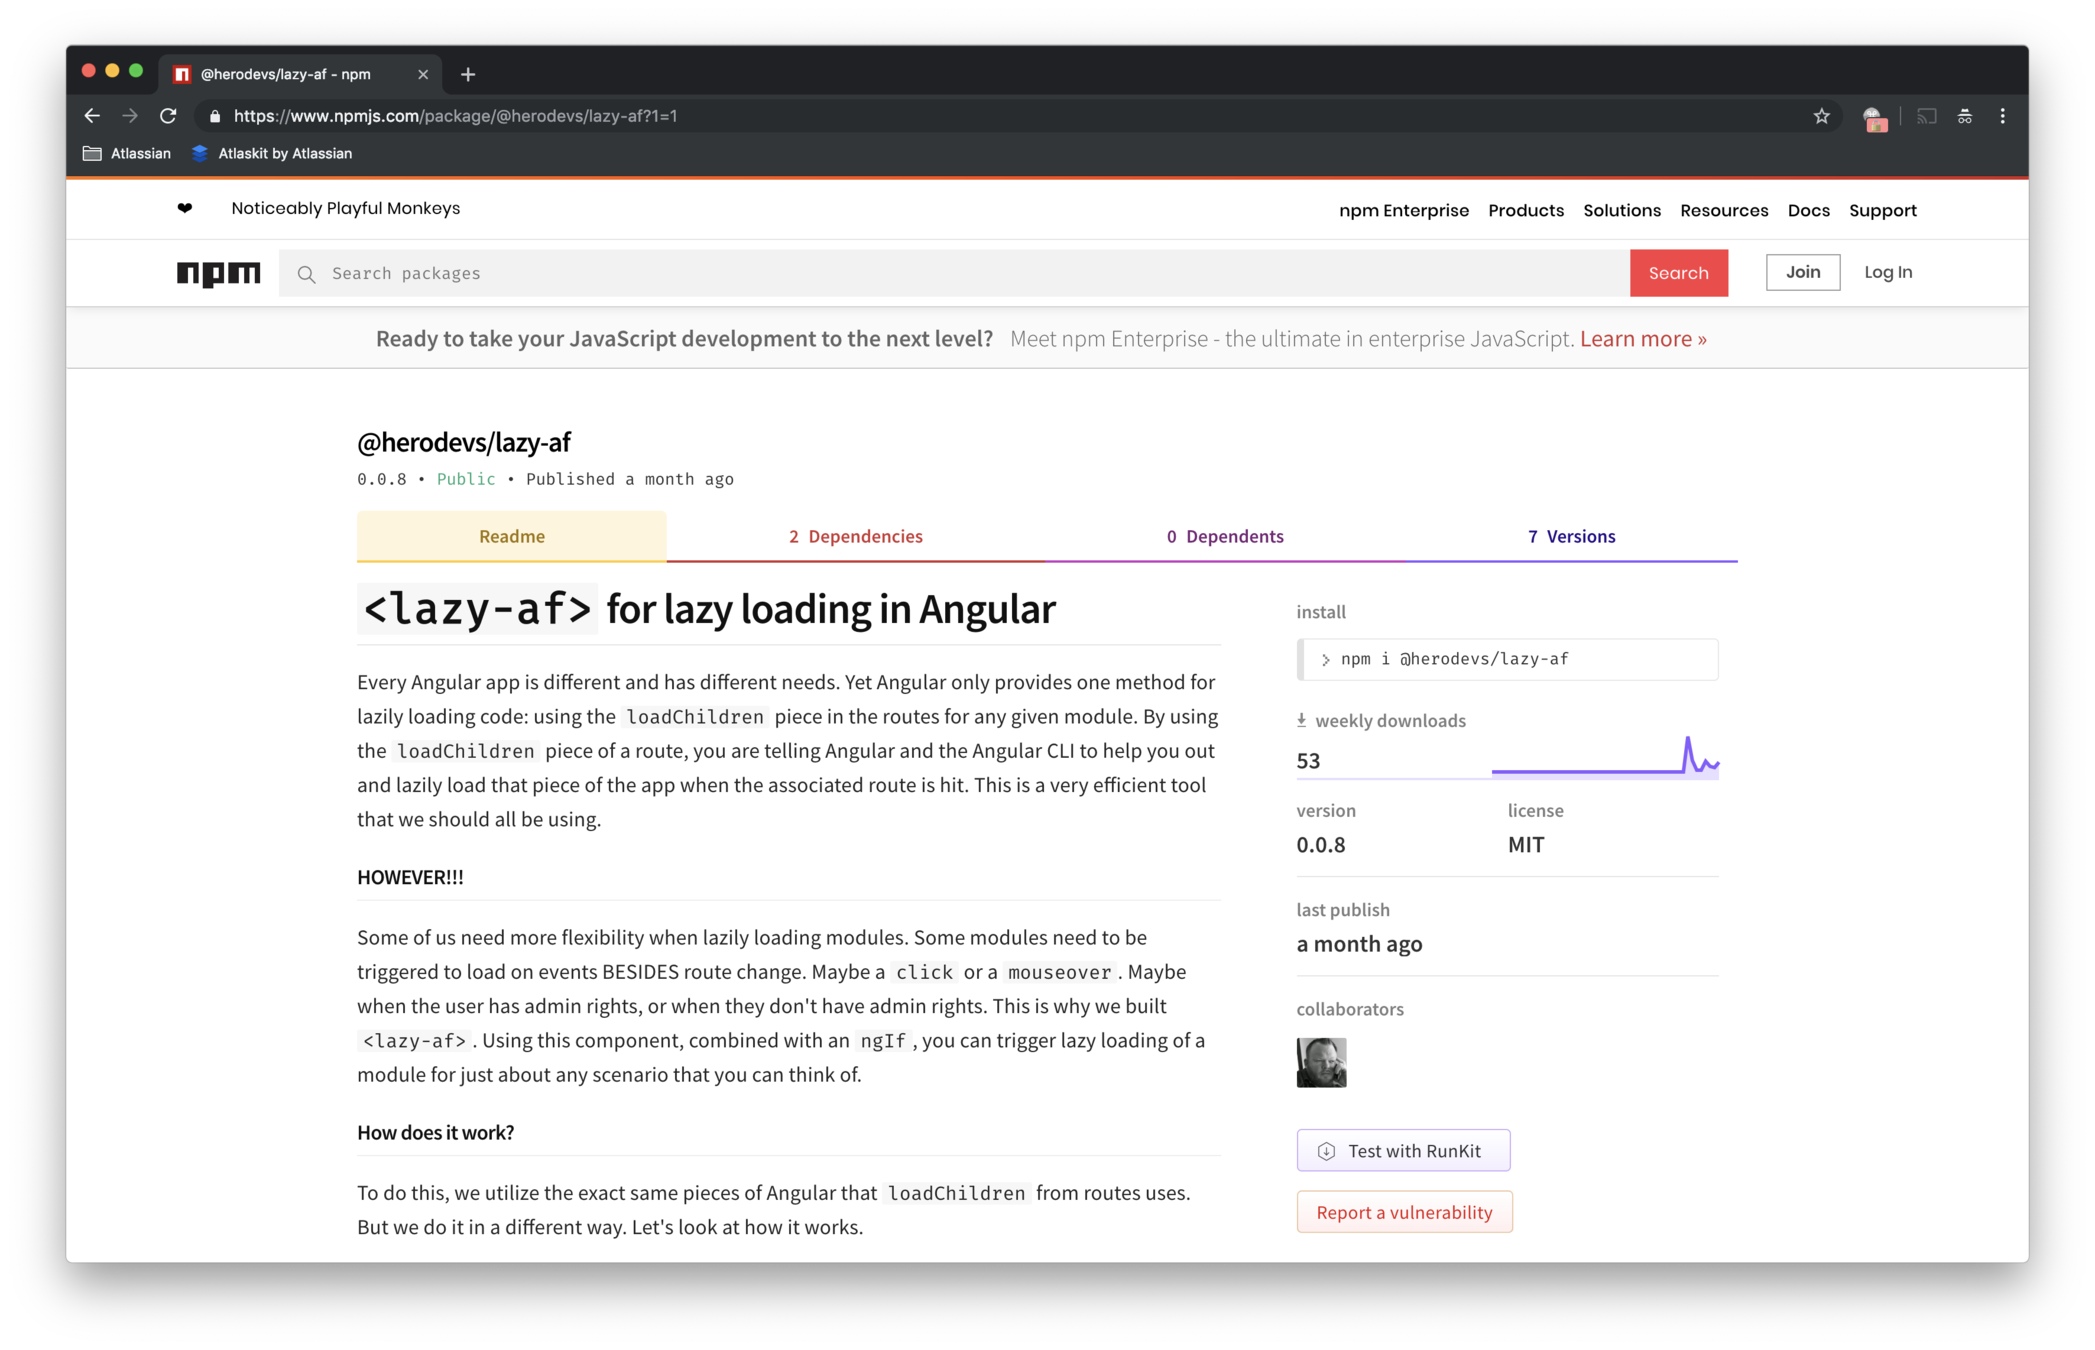Click the Join button
The width and height of the screenshot is (2095, 1350).
tap(1802, 272)
